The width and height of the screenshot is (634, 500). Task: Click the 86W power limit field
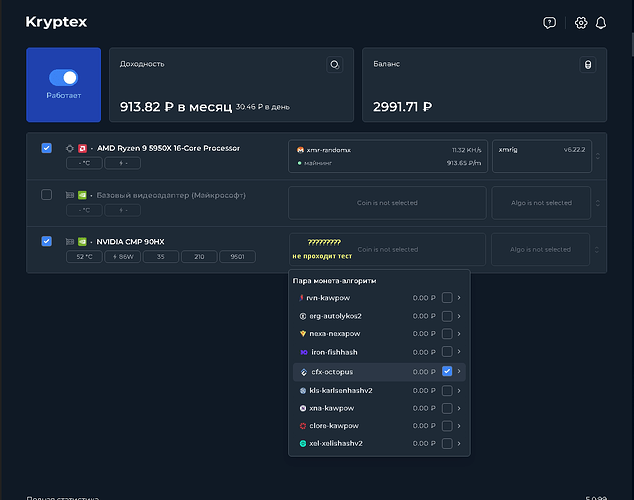(123, 257)
